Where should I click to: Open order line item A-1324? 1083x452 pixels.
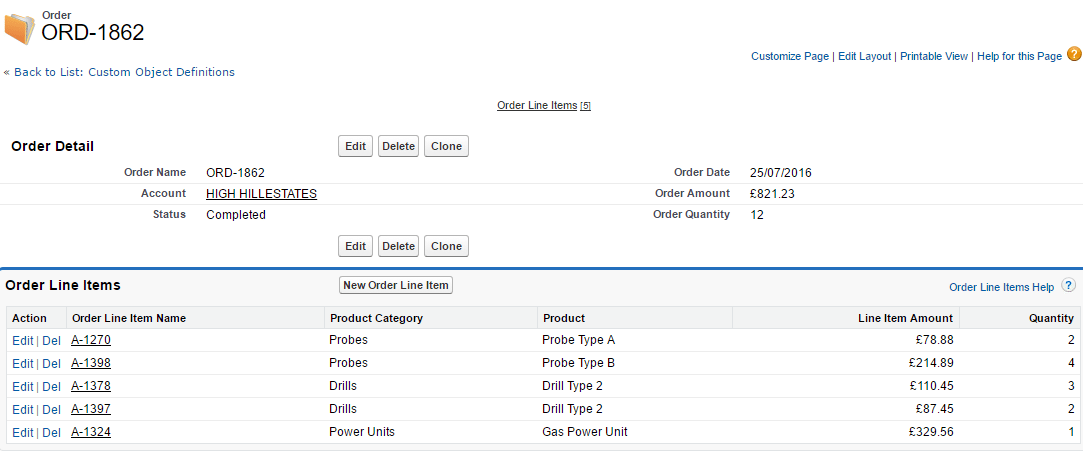coord(91,432)
